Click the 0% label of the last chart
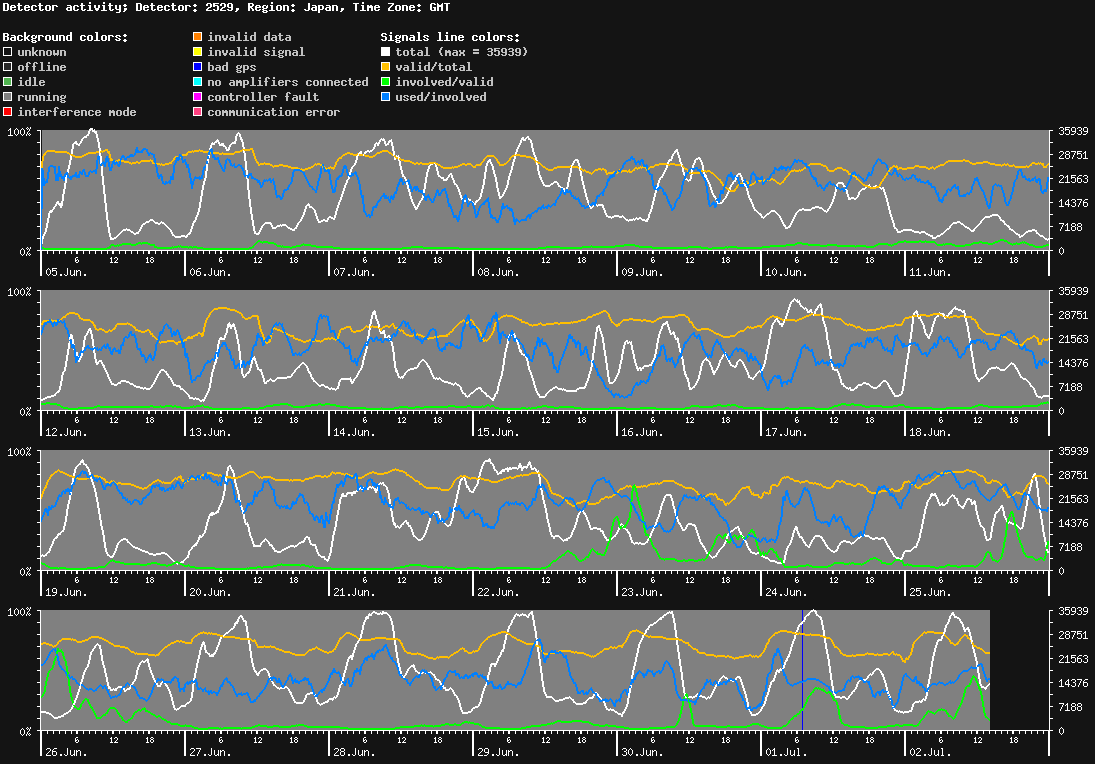 pos(25,732)
